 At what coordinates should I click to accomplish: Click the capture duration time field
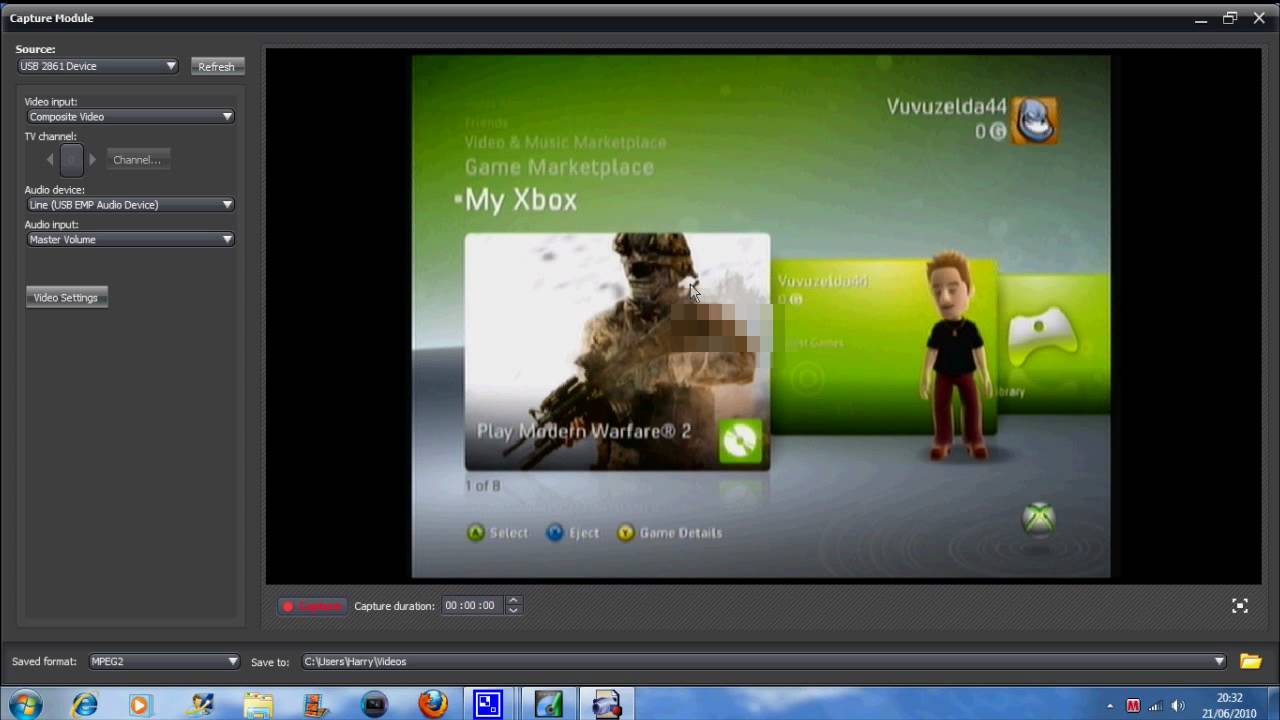click(472, 606)
